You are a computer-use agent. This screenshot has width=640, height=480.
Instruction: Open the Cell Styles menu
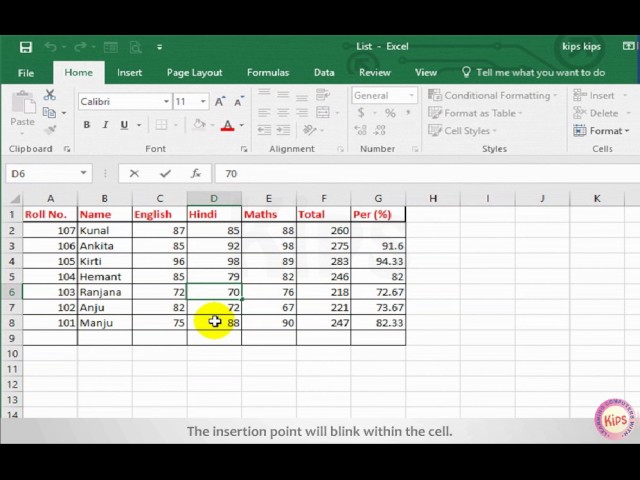pyautogui.click(x=462, y=131)
